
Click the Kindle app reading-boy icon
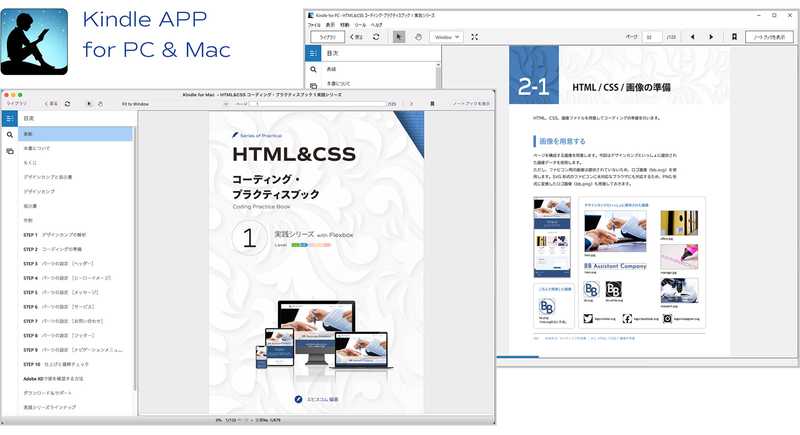point(34,41)
